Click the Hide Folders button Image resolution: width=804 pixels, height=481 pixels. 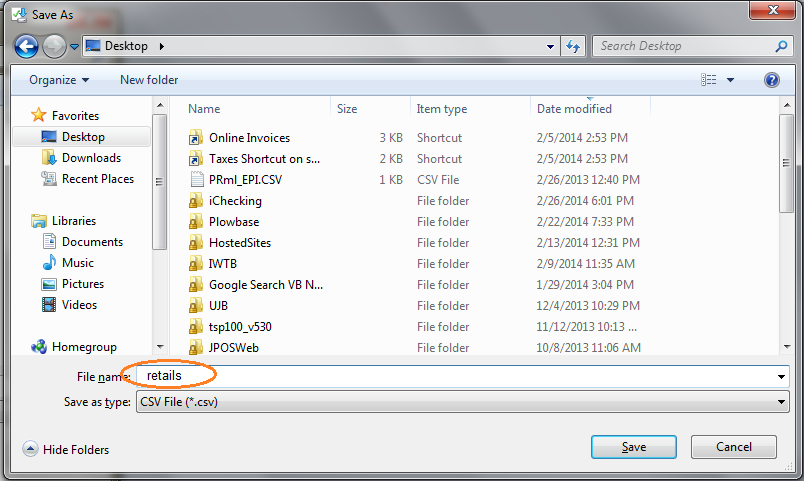coord(66,450)
